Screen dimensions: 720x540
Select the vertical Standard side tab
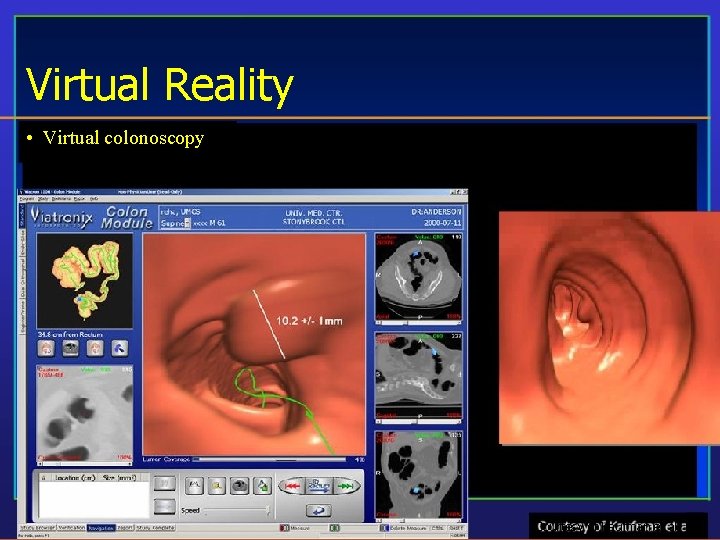click(22, 216)
